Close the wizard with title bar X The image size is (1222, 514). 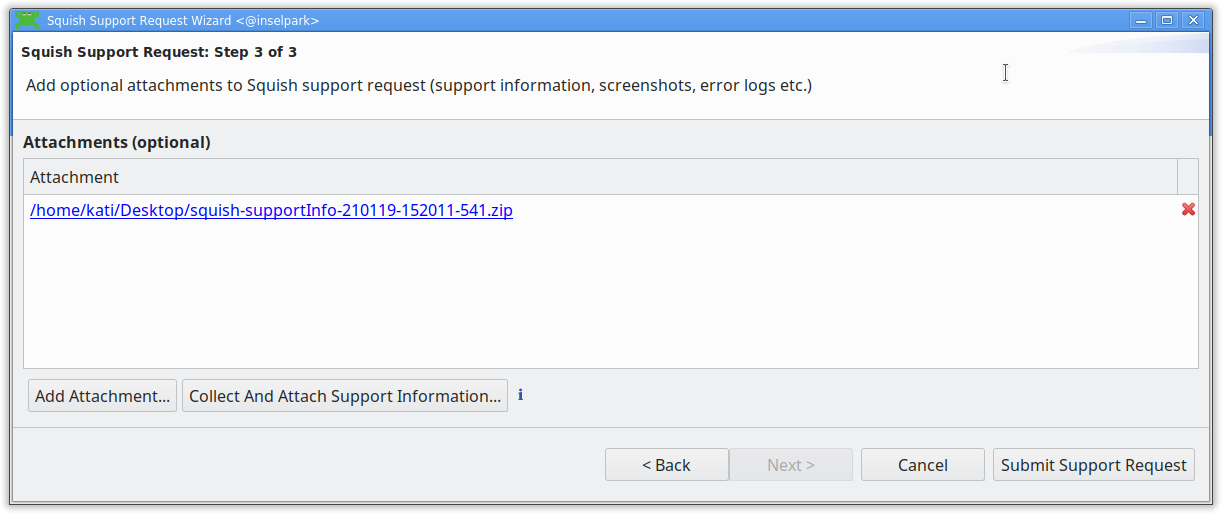click(x=1193, y=20)
